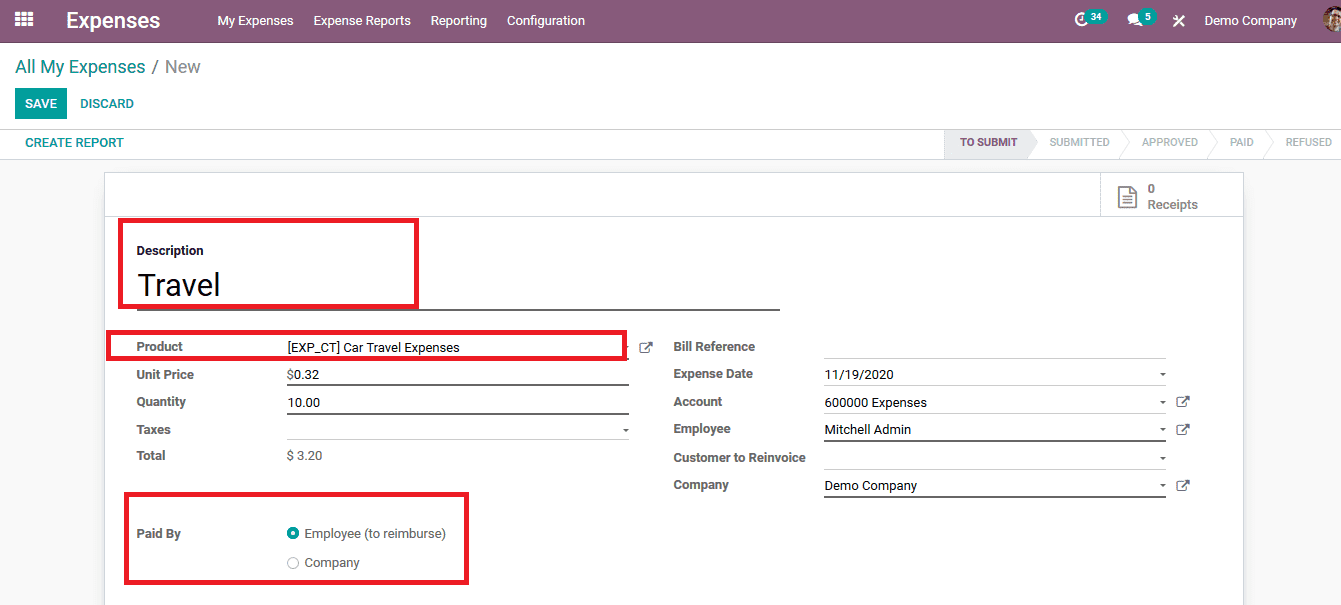Open the Configuration menu
The image size is (1341, 605).
(546, 20)
